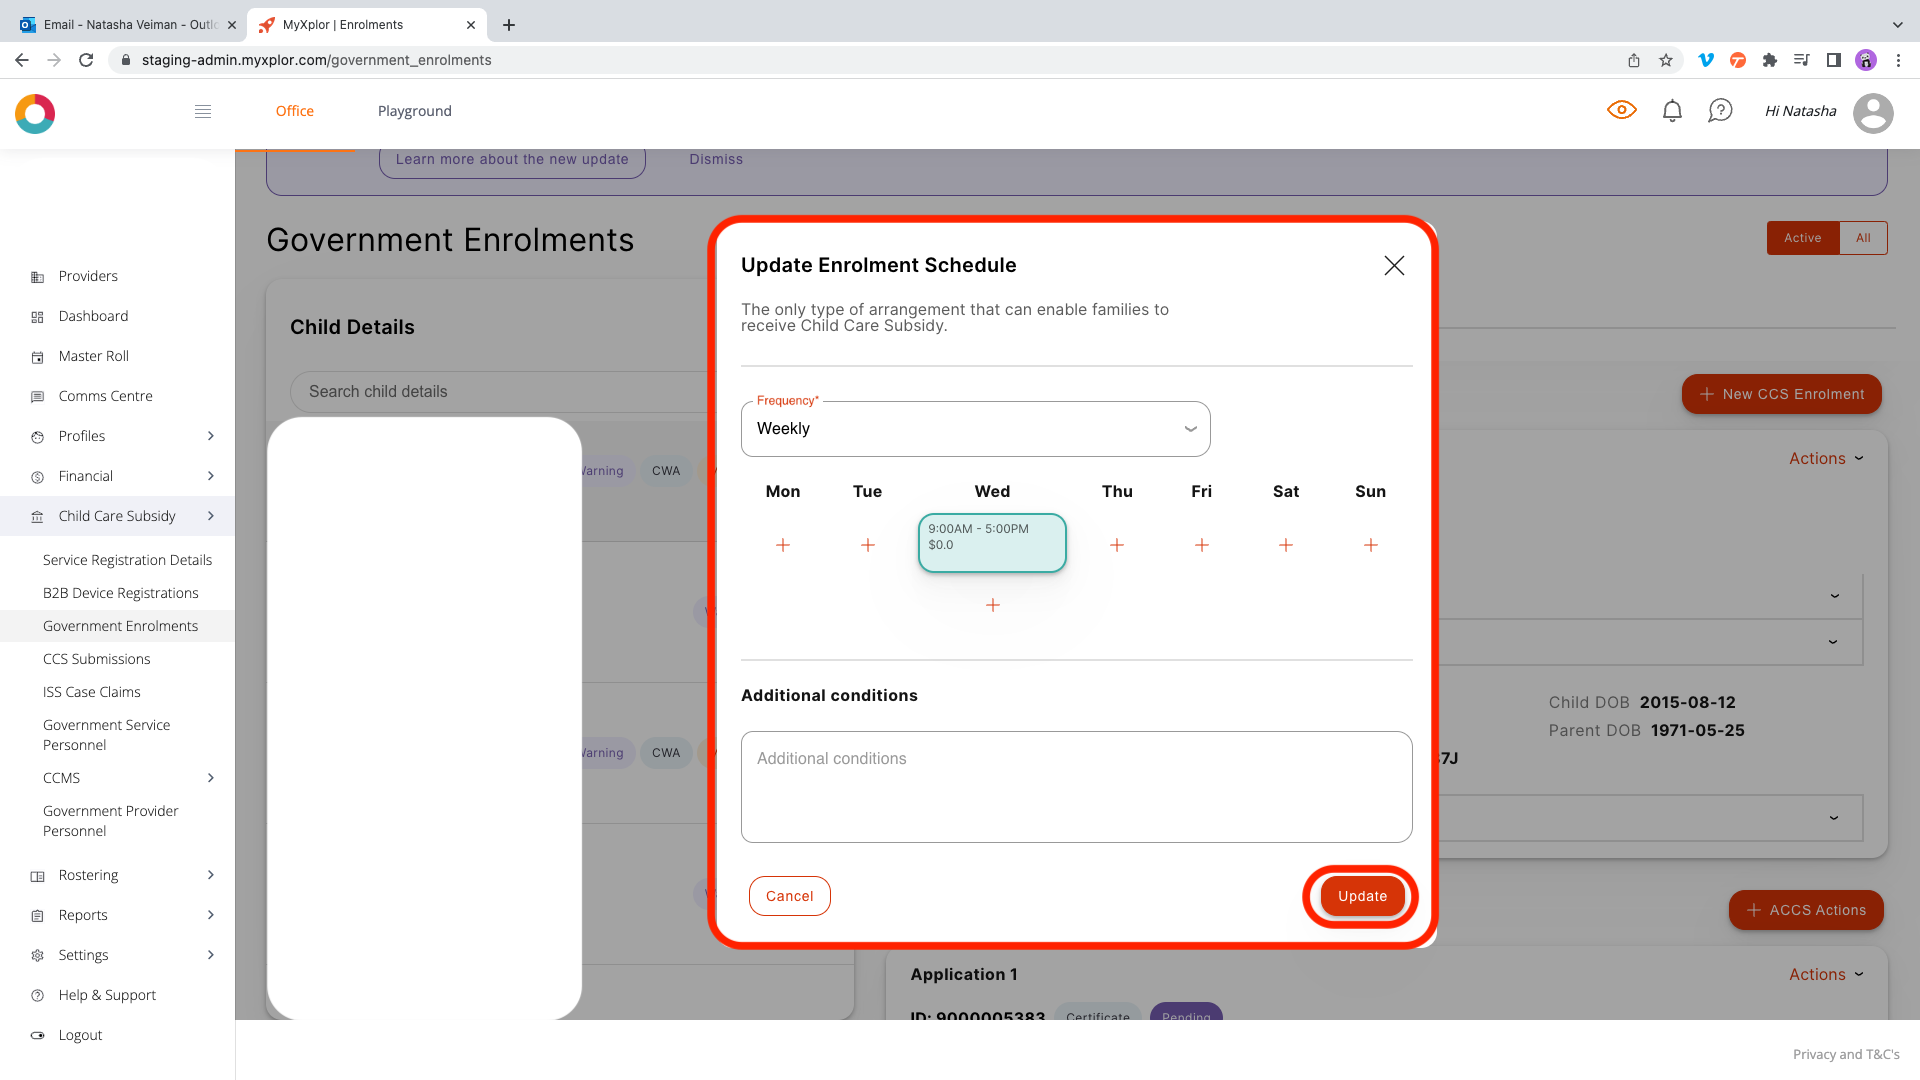This screenshot has width=1920, height=1080.
Task: Open Master Roll from the sidebar
Action: [93, 356]
